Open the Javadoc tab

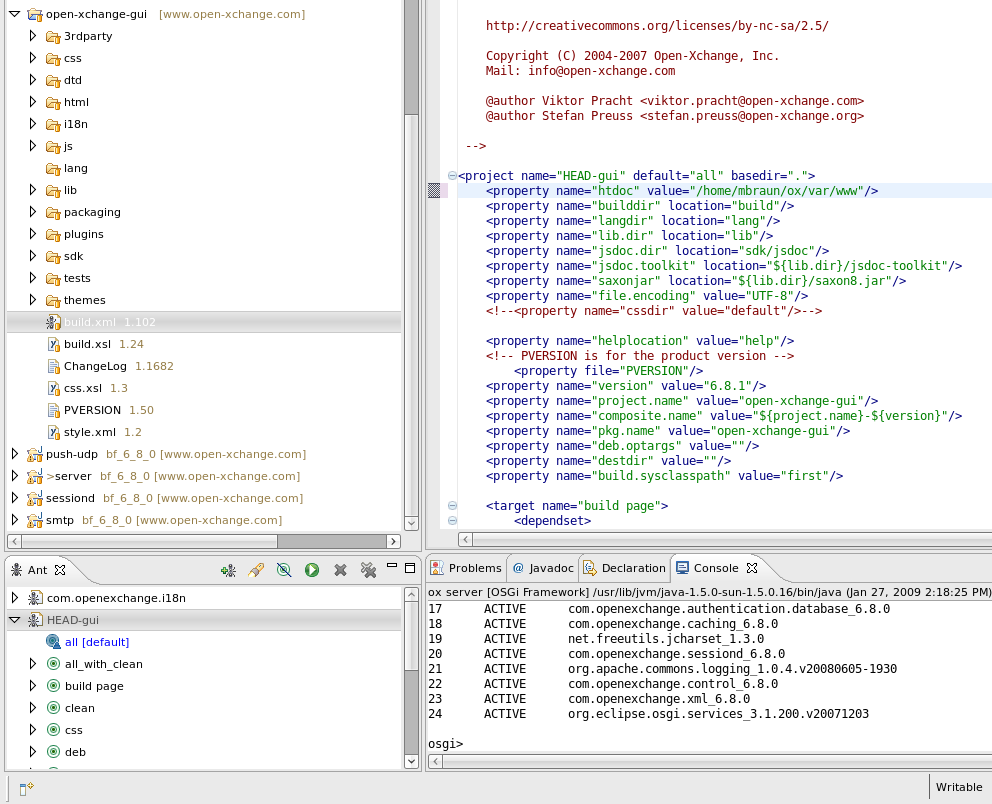(x=544, y=568)
